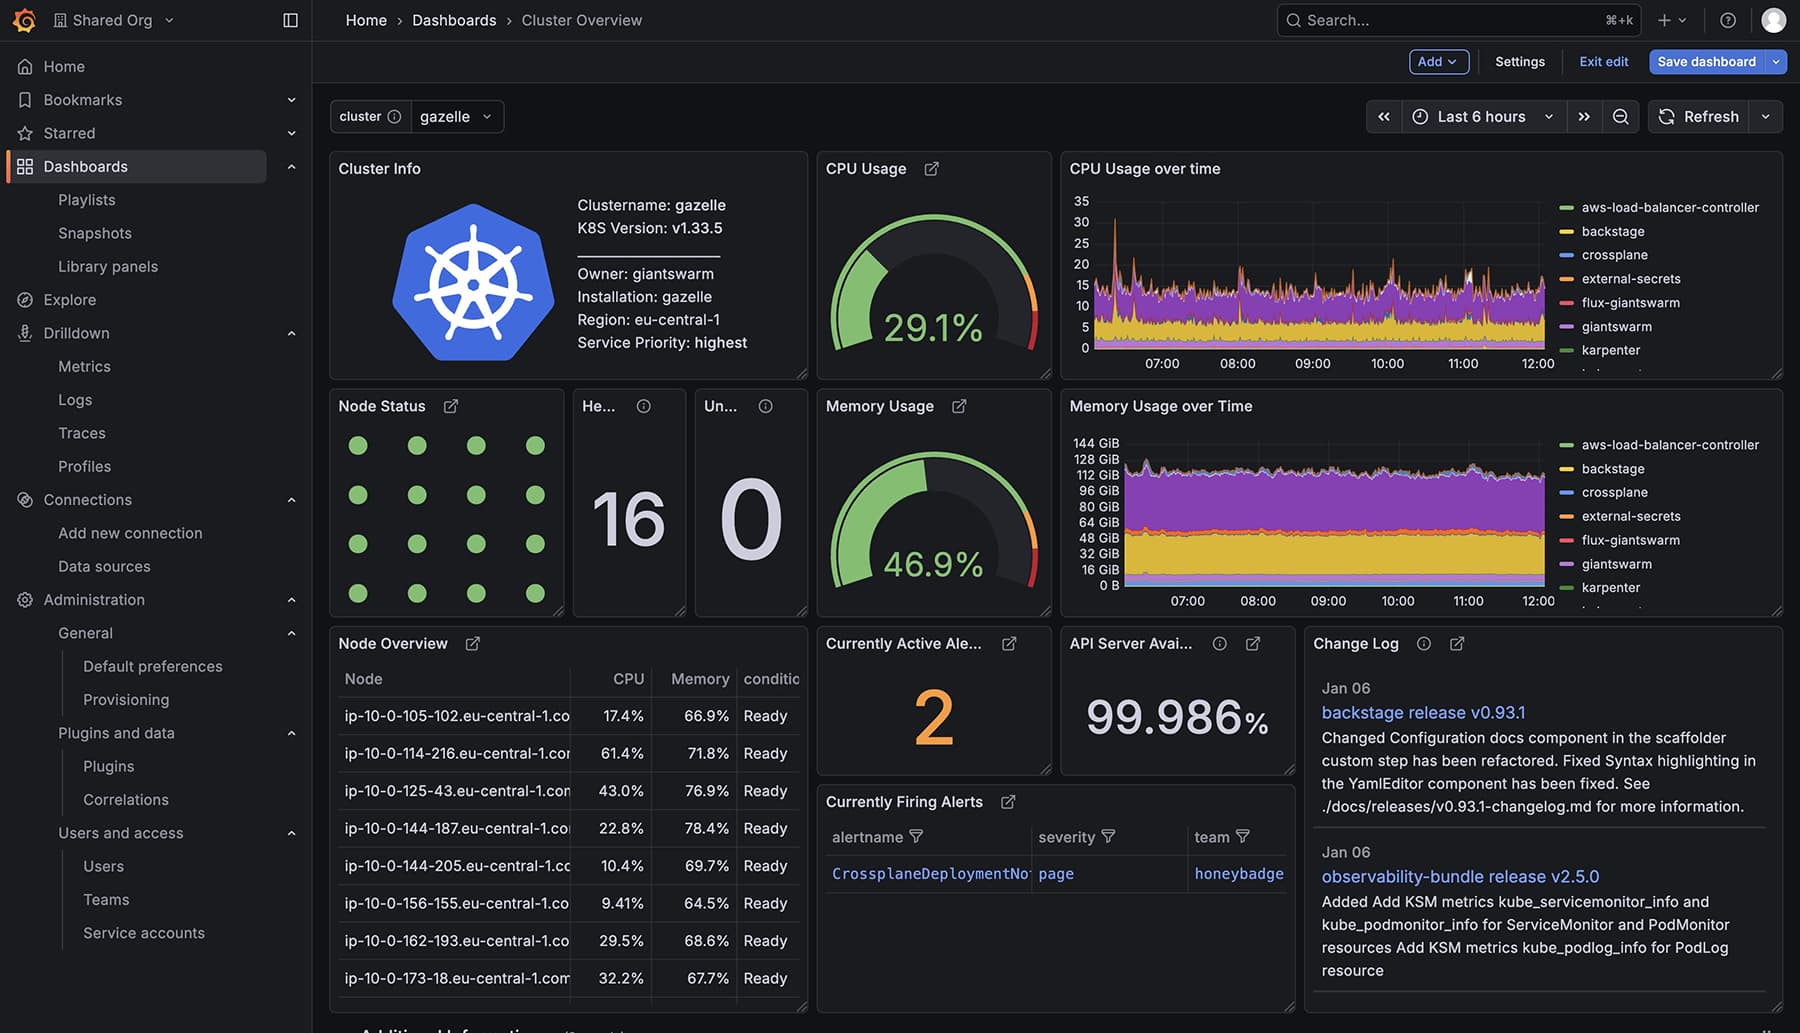Screen dimensions: 1800x1033
Task: Open the Node Status panel external link icon
Action: tap(450, 406)
